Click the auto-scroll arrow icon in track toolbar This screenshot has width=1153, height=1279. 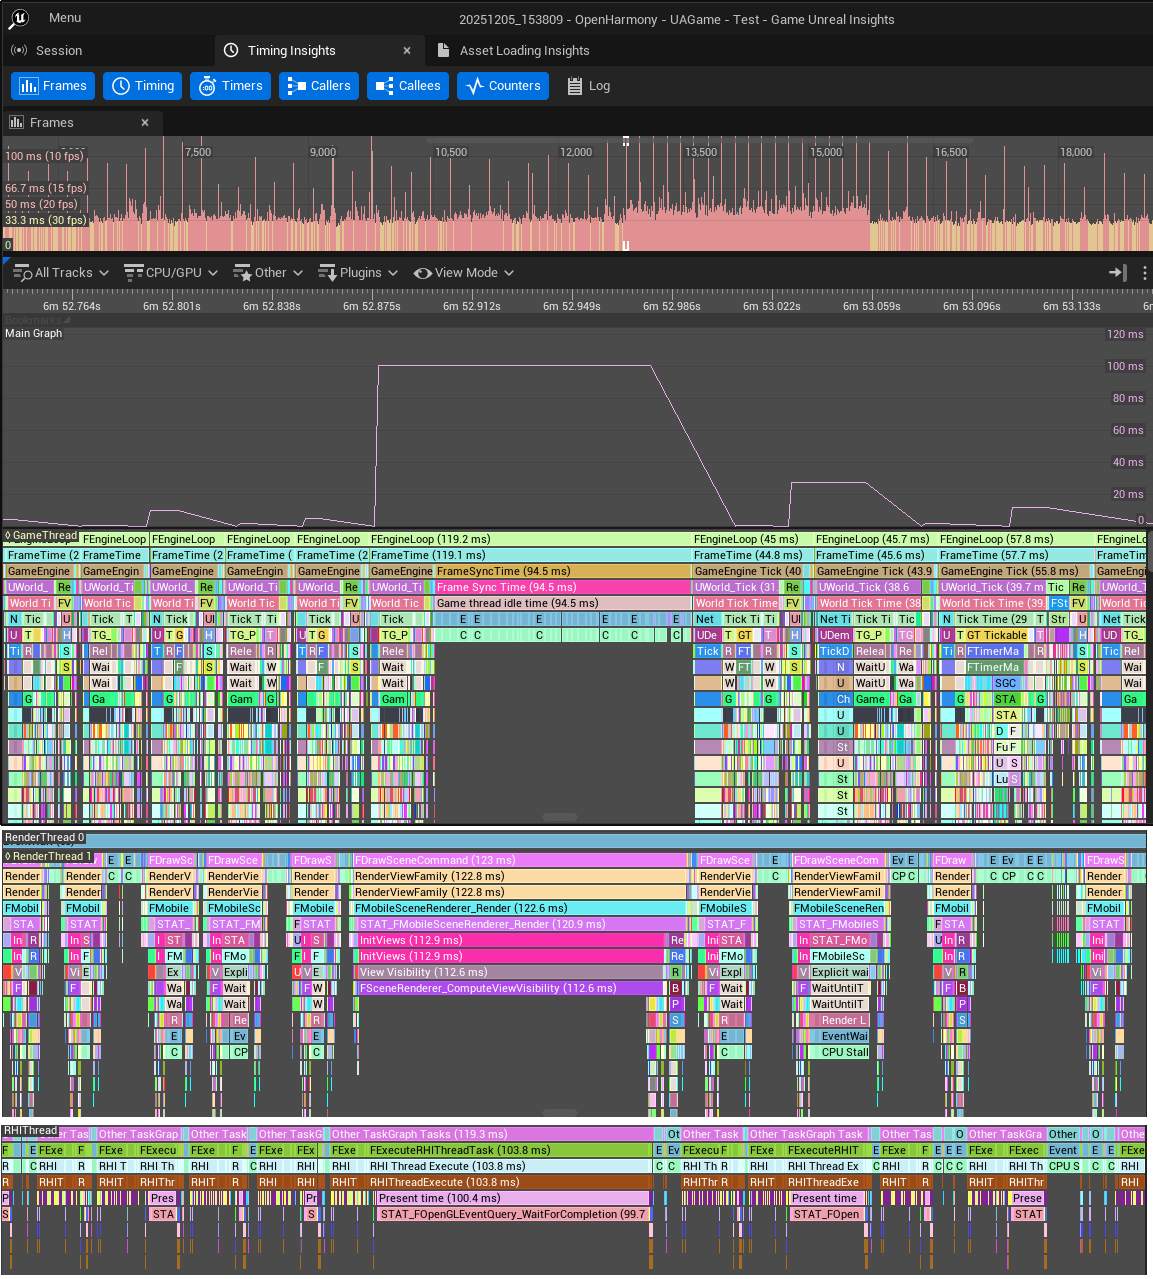1118,273
